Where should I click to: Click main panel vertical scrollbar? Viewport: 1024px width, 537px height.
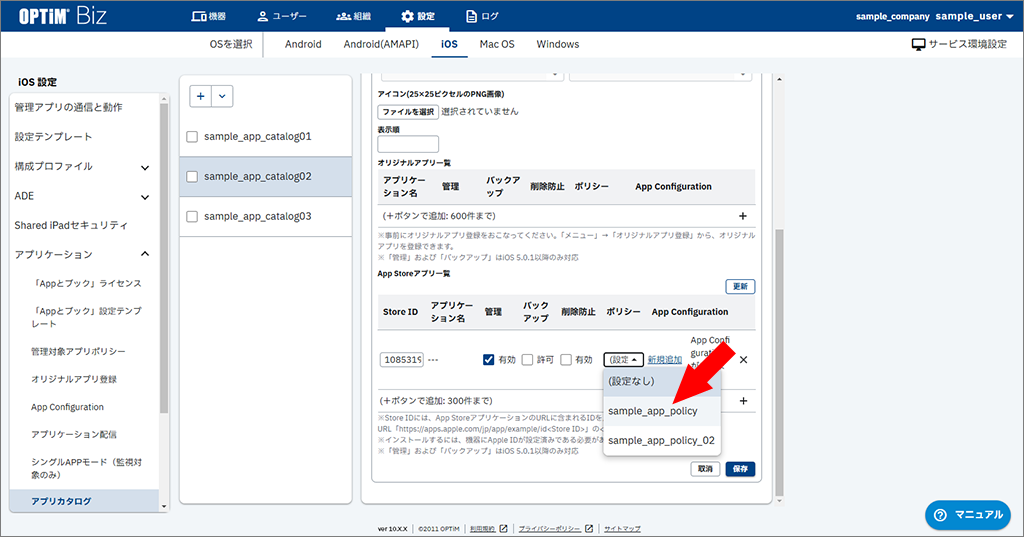click(x=778, y=363)
